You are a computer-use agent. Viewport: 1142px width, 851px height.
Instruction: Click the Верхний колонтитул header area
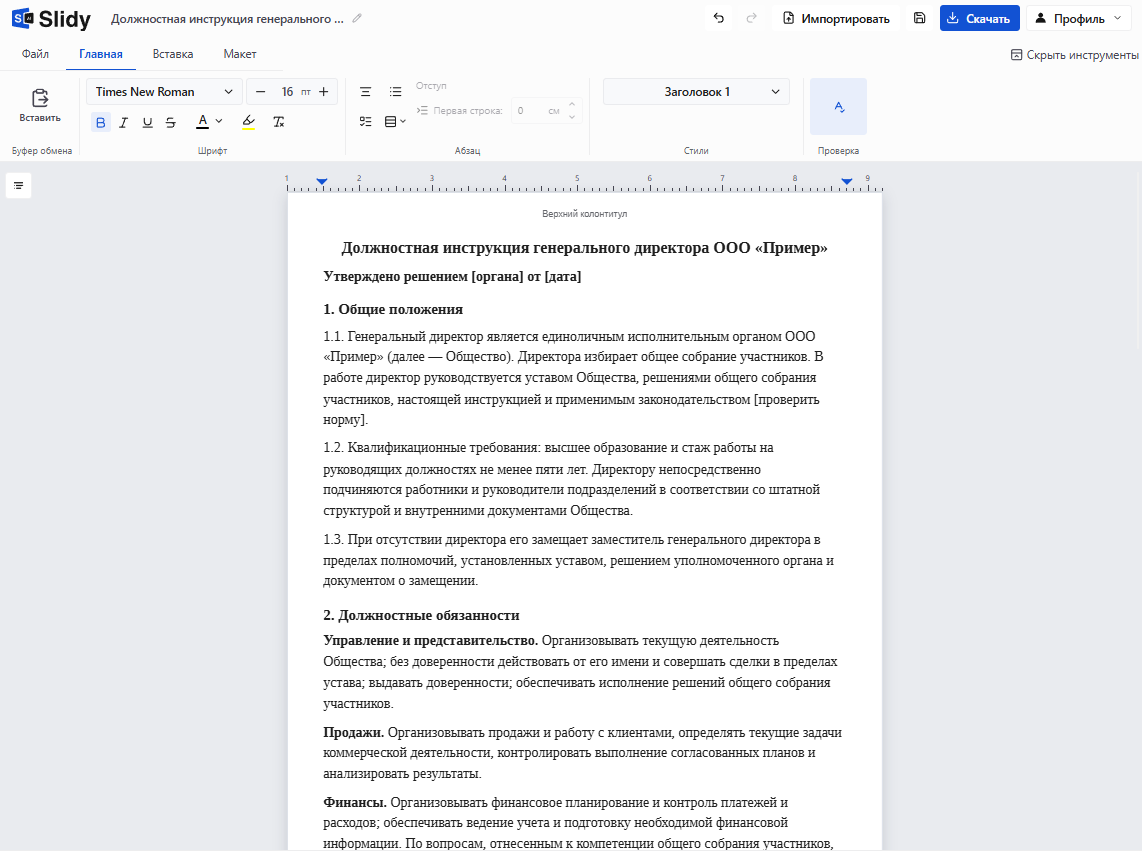click(x=584, y=214)
